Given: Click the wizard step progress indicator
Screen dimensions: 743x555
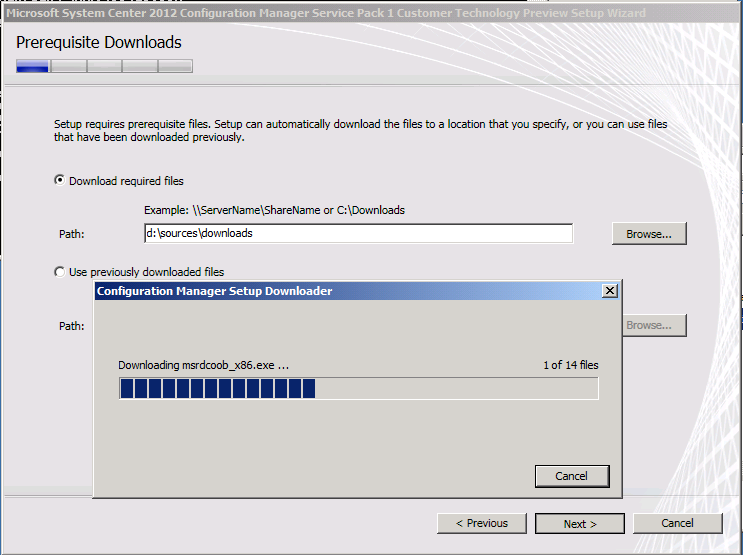Looking at the screenshot, I should (x=104, y=66).
